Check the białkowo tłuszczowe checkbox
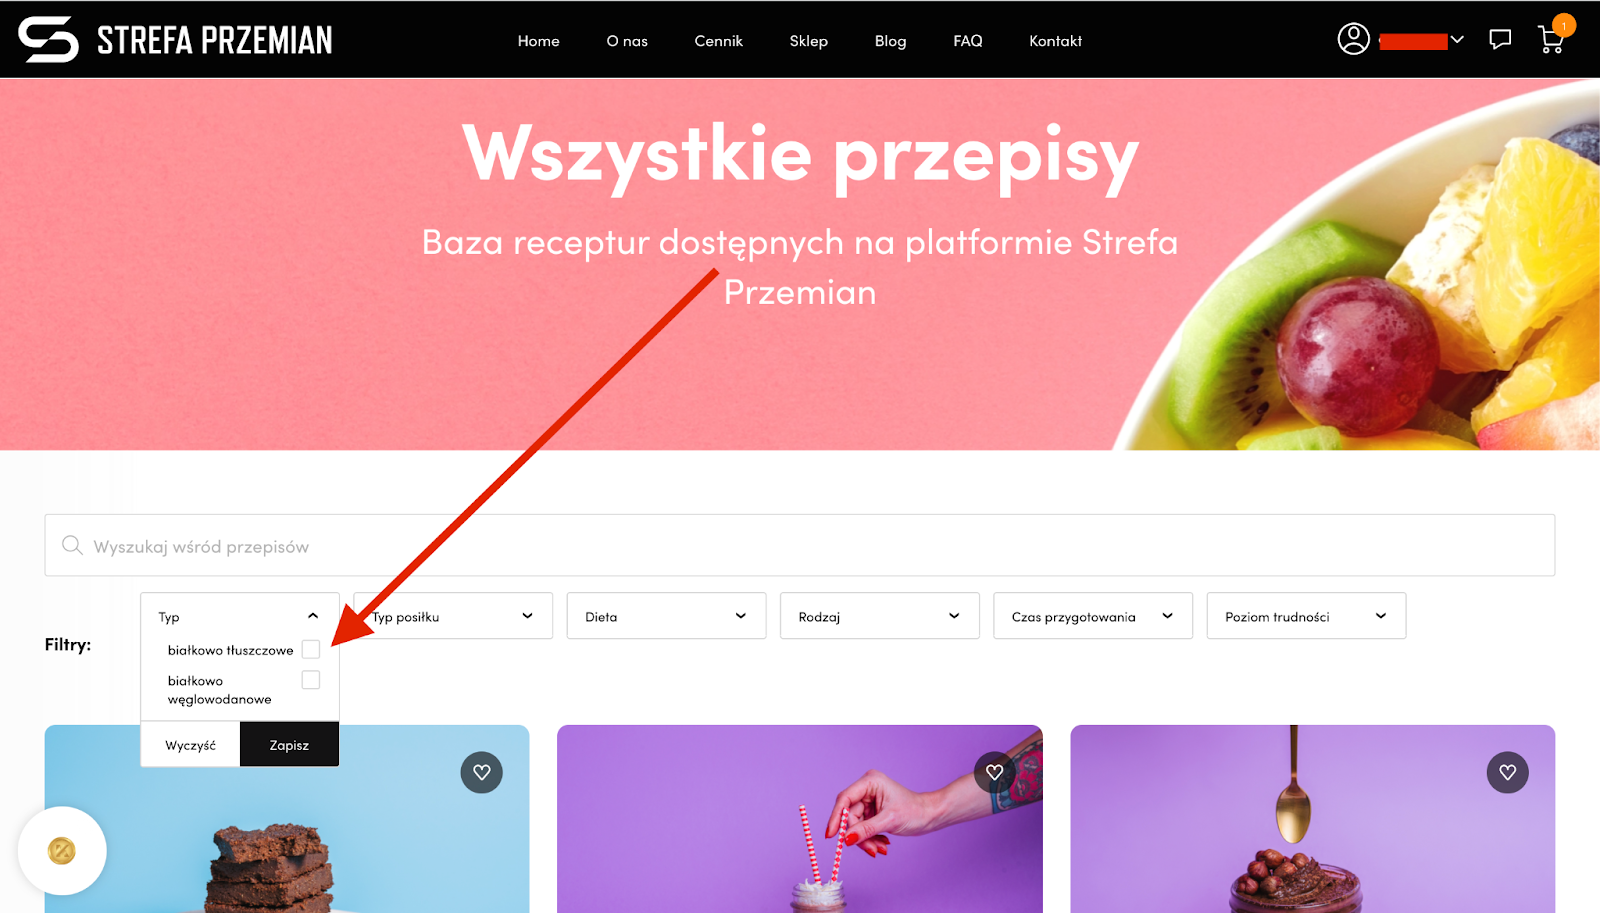 (x=311, y=649)
